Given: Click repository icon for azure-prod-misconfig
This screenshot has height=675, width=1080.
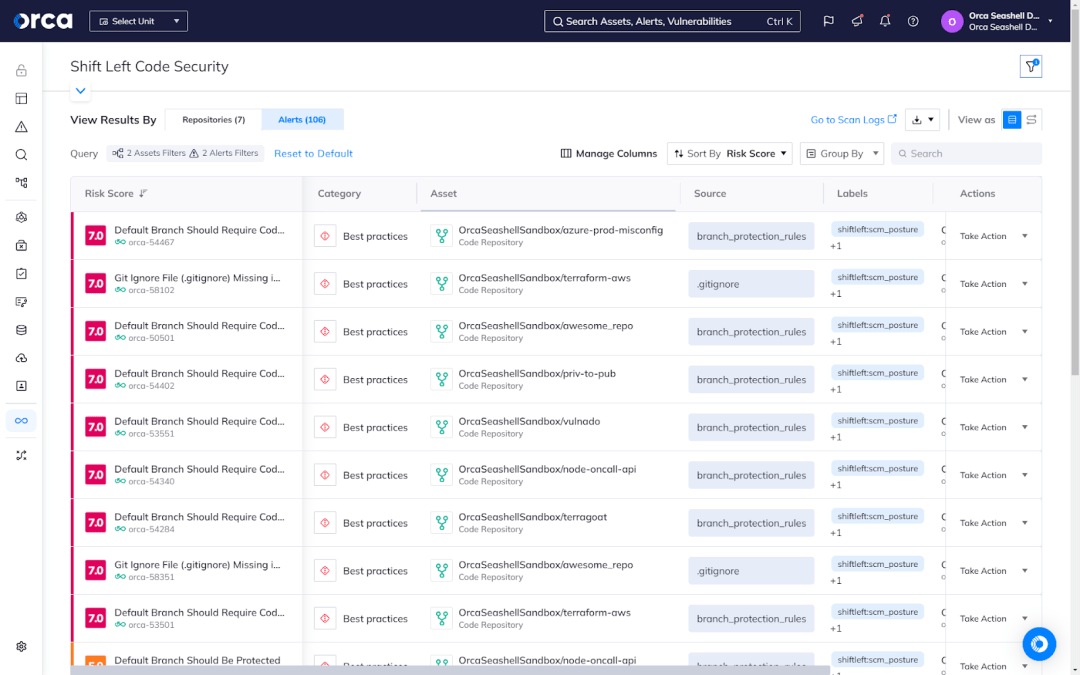Looking at the screenshot, I should [442, 236].
